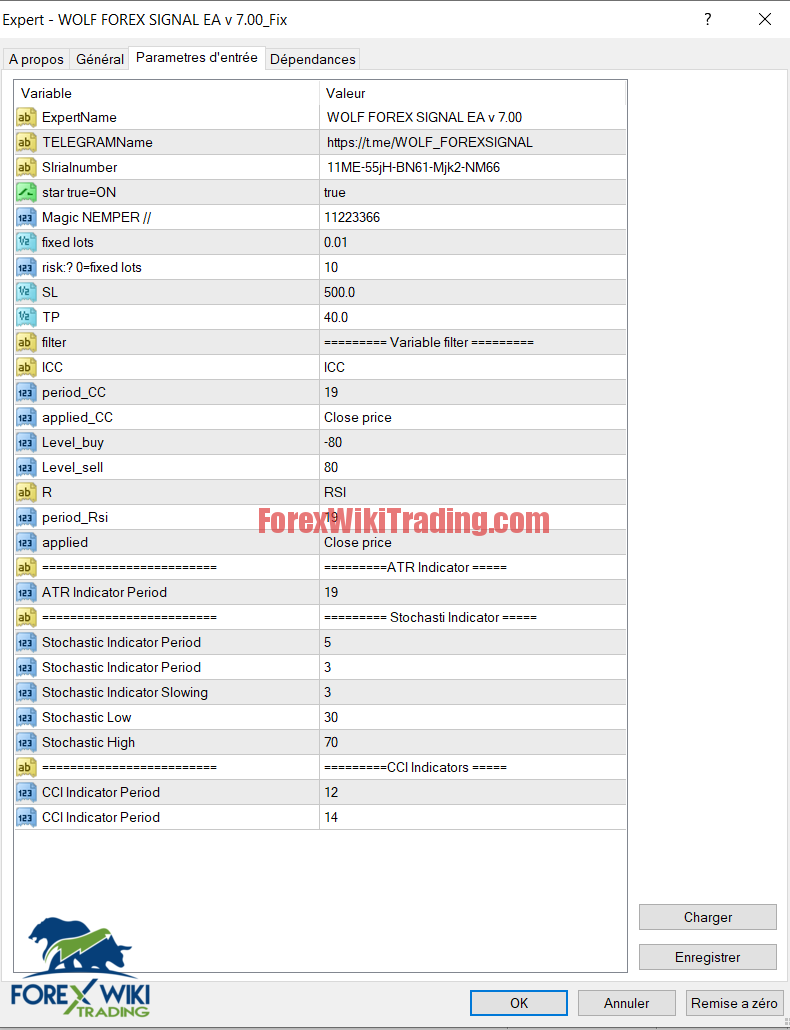Toggle the star true=ON value 'true'
Viewport: 790px width, 1030px height.
(x=473, y=192)
